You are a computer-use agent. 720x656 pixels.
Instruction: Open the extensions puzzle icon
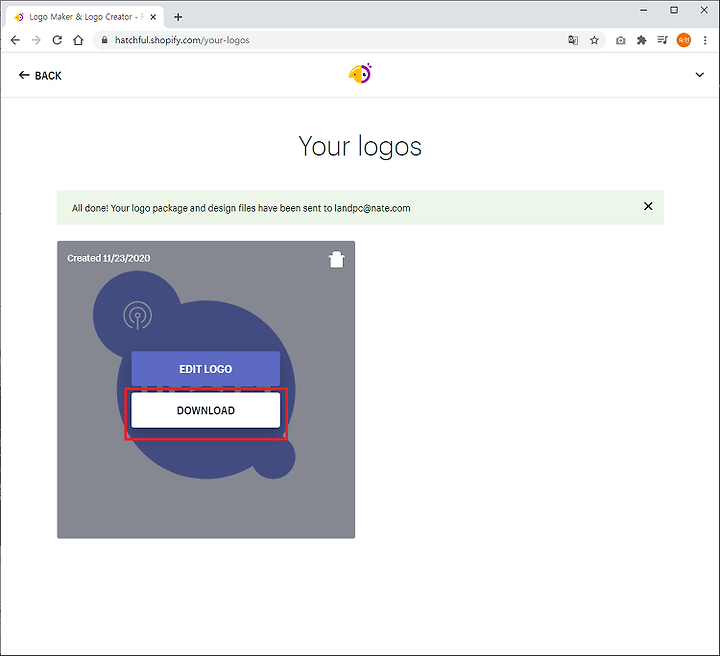tap(641, 40)
